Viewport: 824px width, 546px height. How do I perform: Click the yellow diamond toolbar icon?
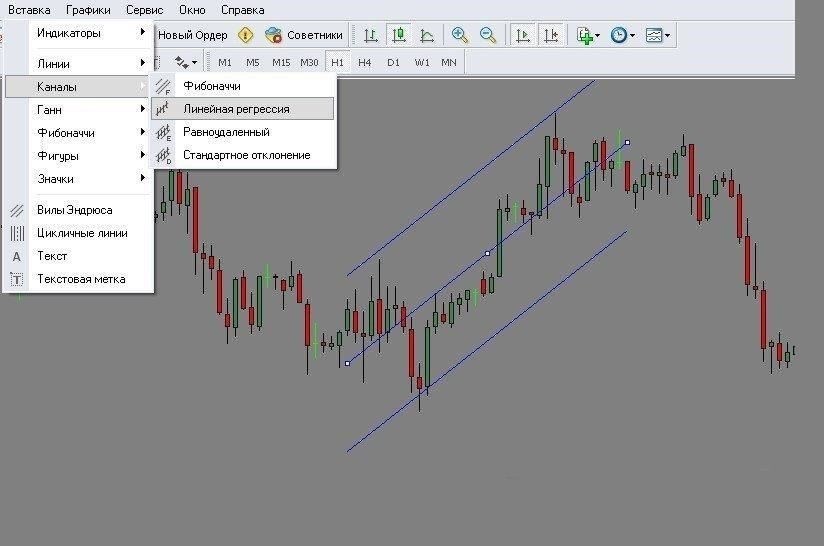pyautogui.click(x=245, y=35)
